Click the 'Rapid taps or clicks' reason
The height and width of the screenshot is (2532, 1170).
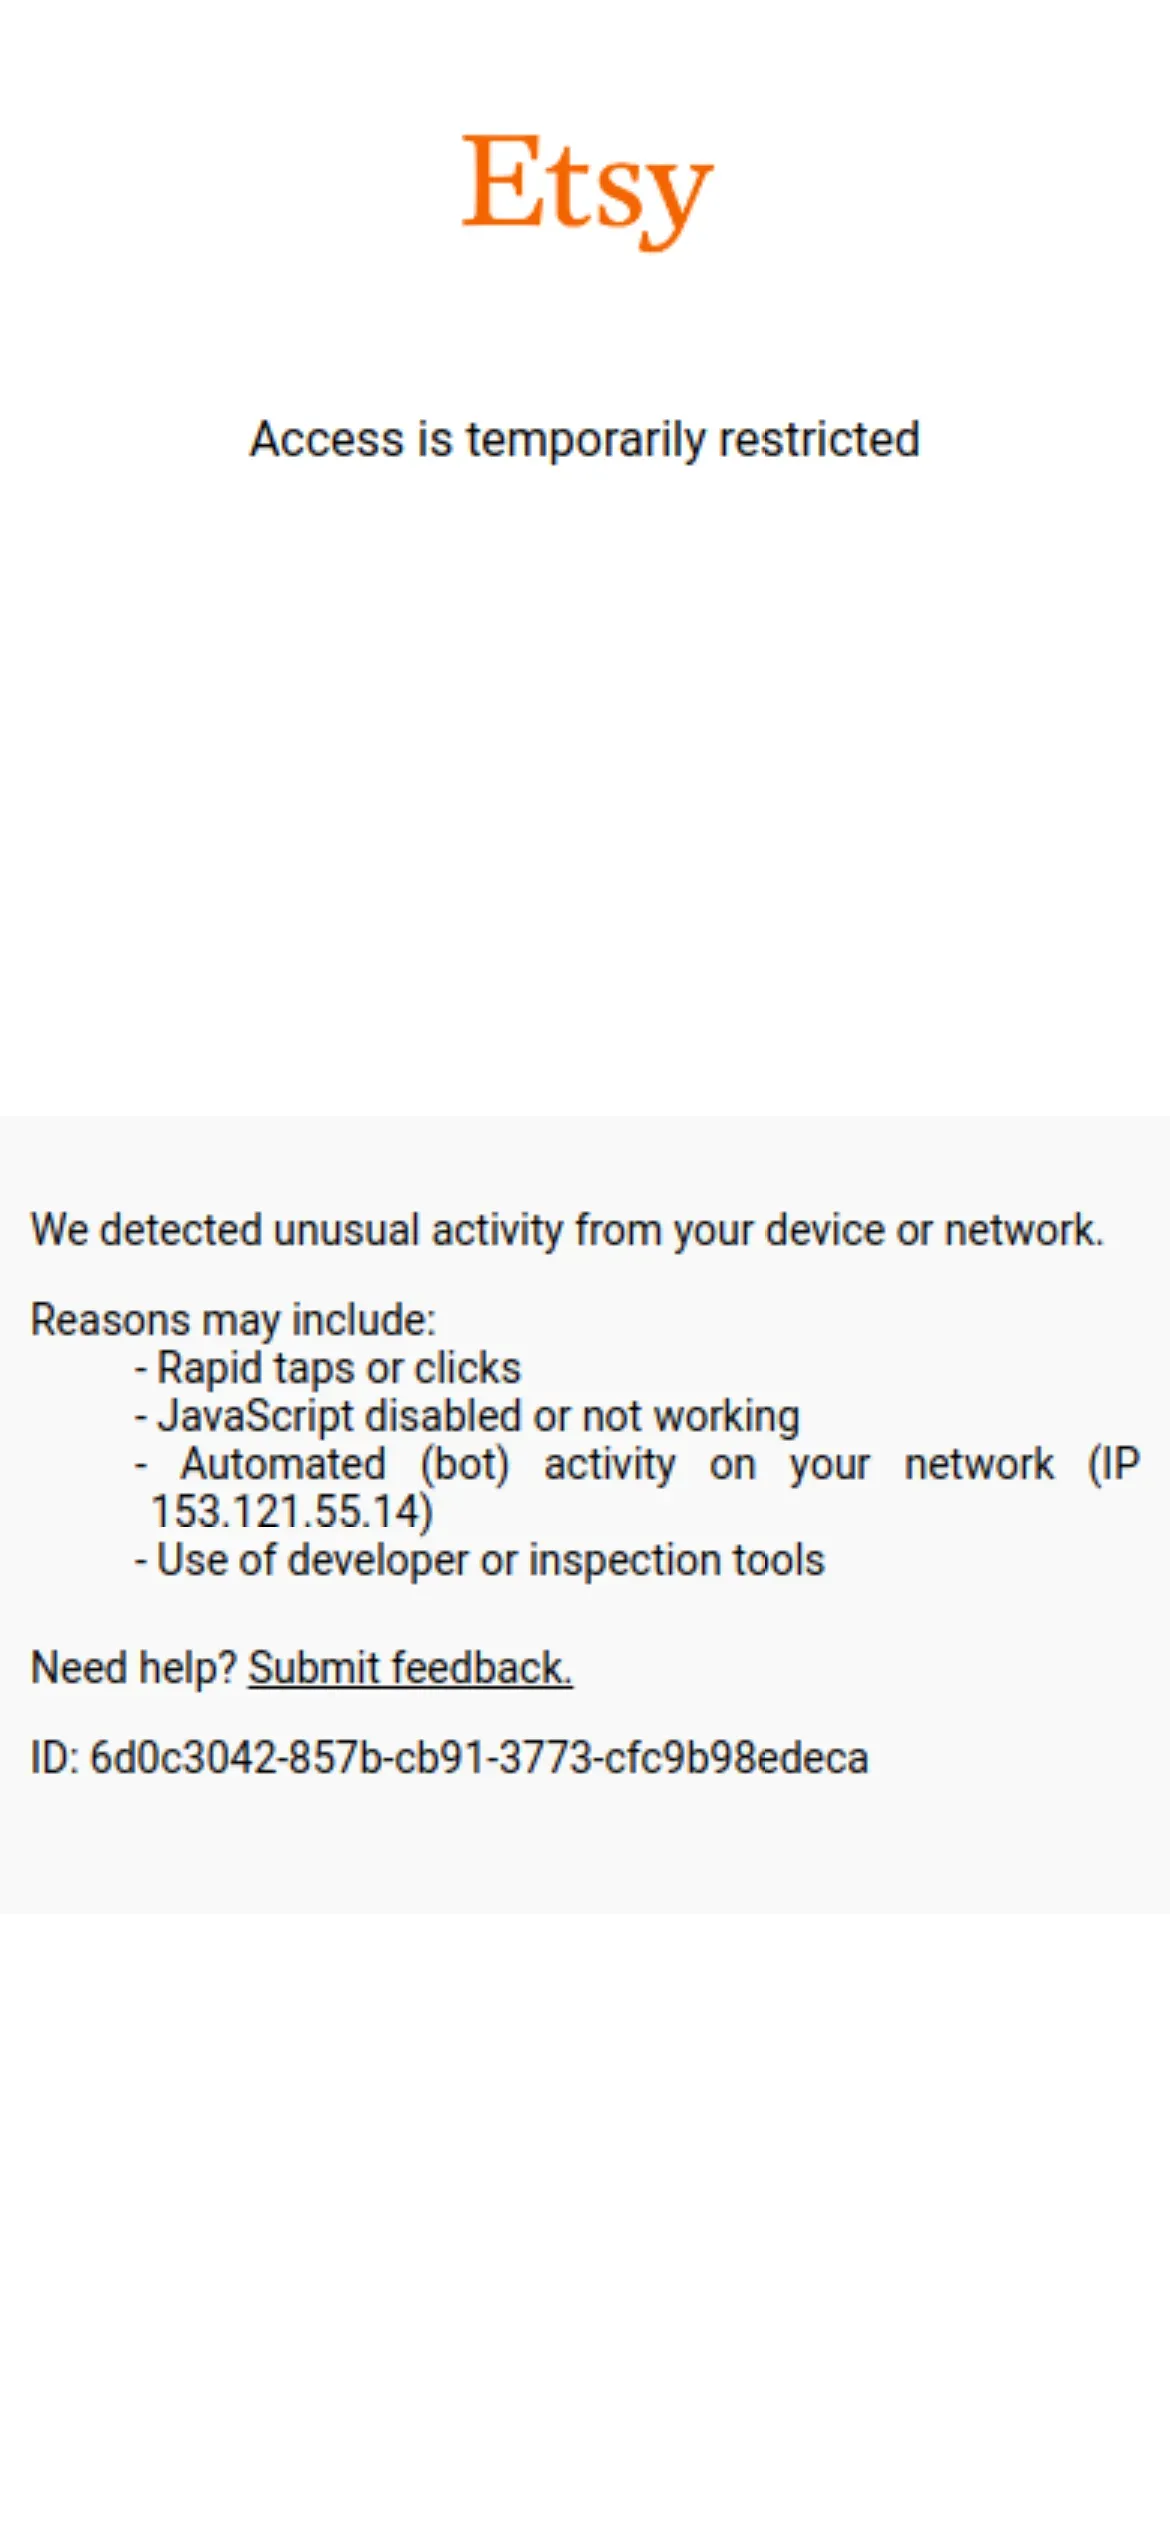click(338, 1368)
